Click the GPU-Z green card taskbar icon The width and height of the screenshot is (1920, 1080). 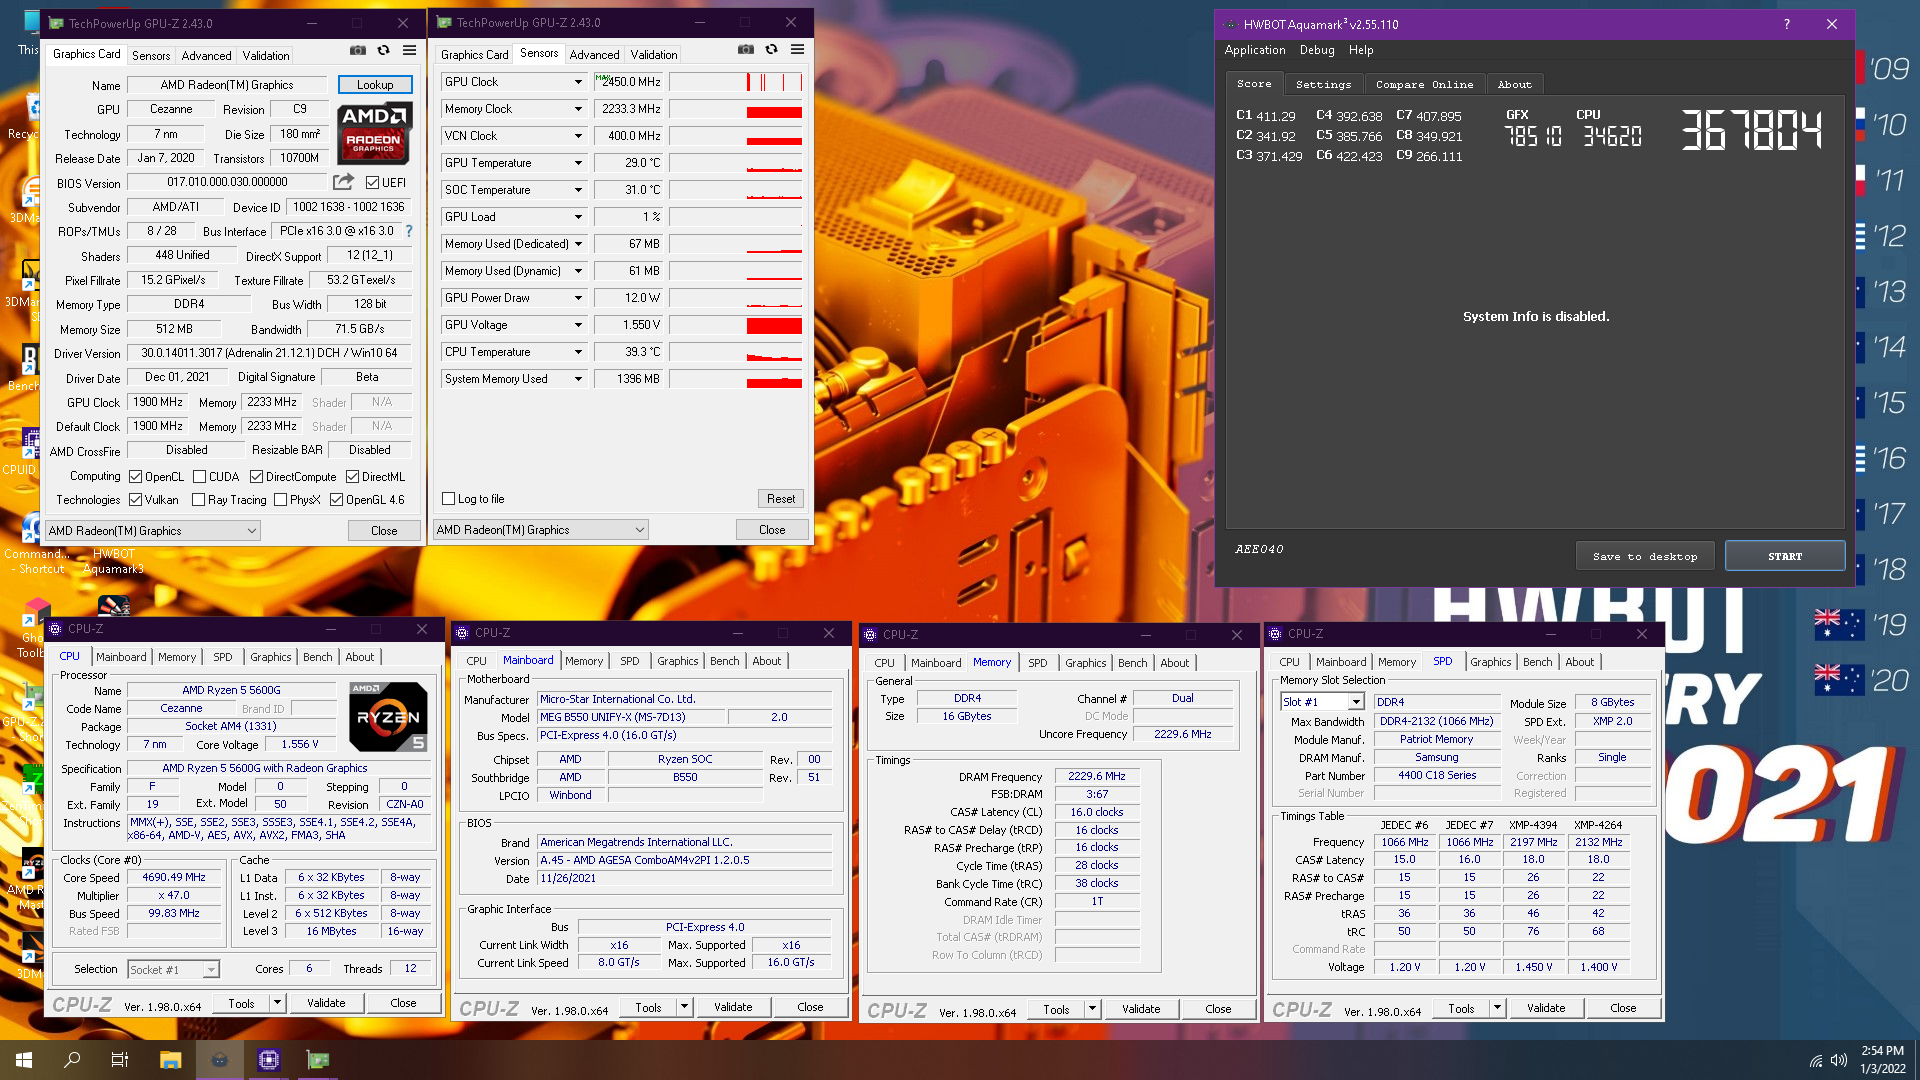click(x=318, y=1060)
